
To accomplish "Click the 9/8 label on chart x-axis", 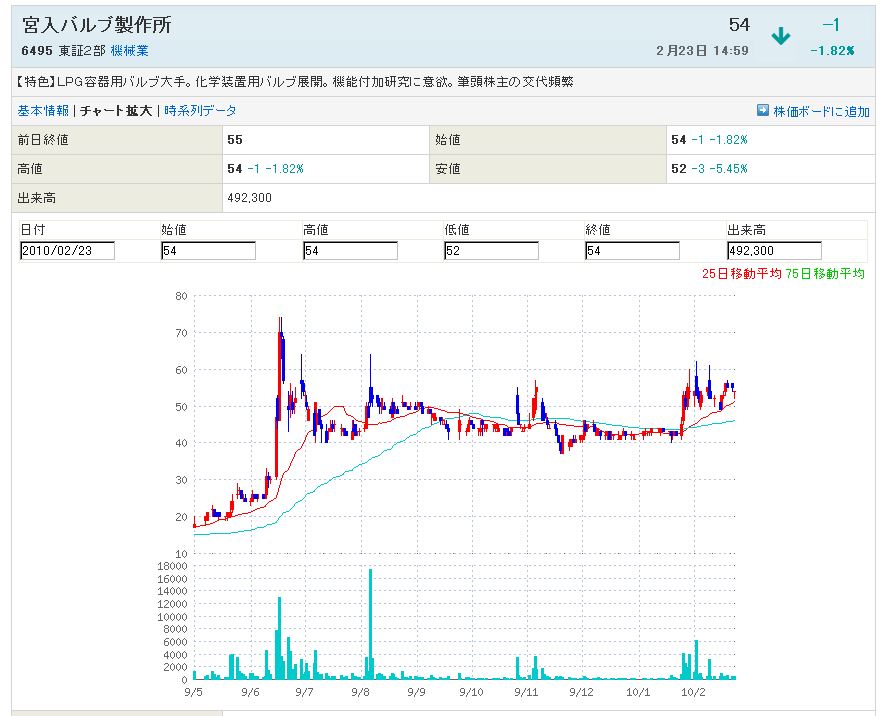I will pyautogui.click(x=360, y=692).
